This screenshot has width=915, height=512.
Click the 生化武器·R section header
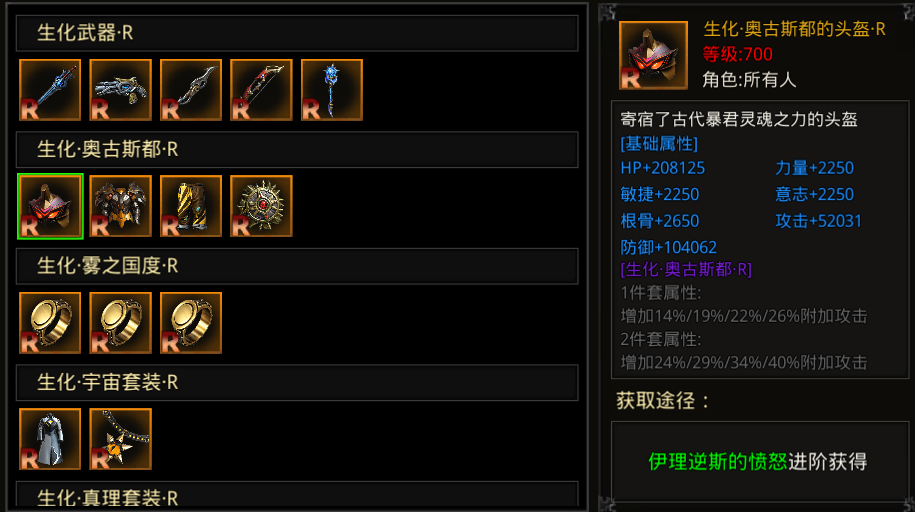(x=297, y=33)
